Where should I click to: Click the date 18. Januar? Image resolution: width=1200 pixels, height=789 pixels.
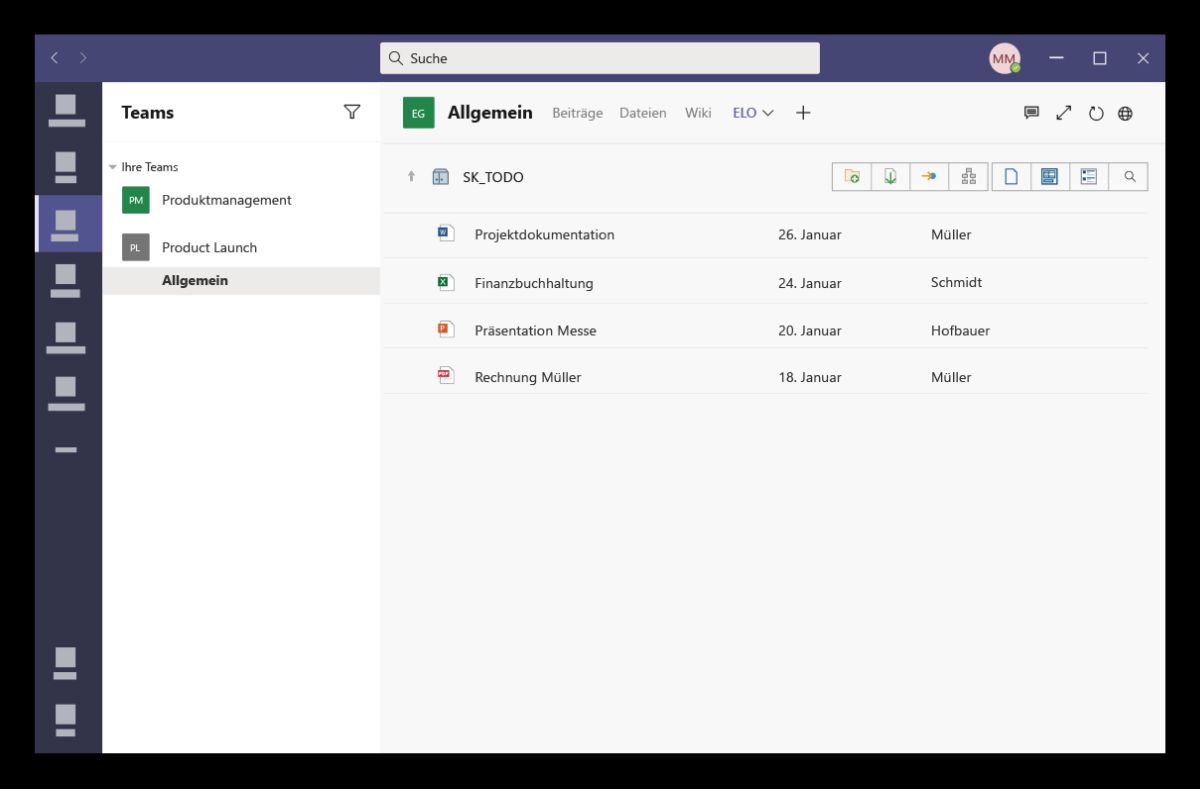[810, 377]
